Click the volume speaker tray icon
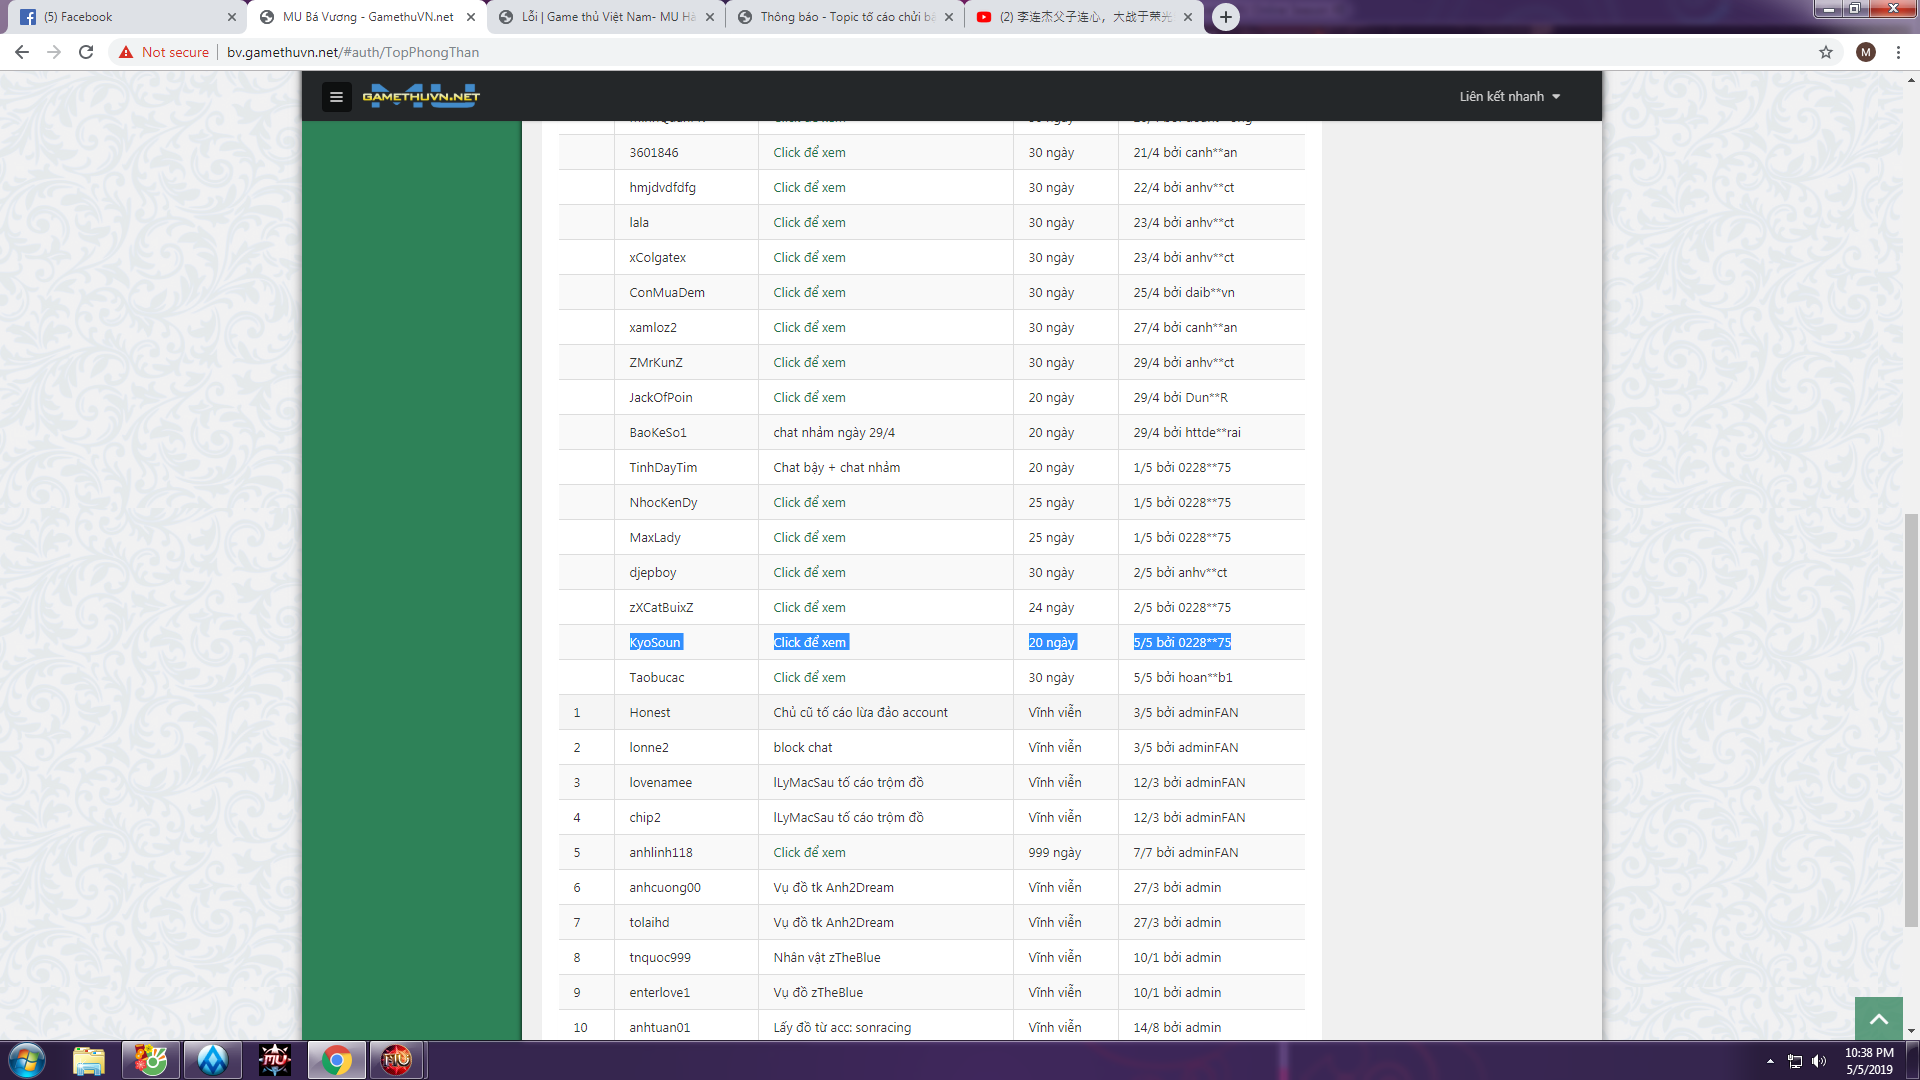The height and width of the screenshot is (1080, 1920). click(1819, 1061)
